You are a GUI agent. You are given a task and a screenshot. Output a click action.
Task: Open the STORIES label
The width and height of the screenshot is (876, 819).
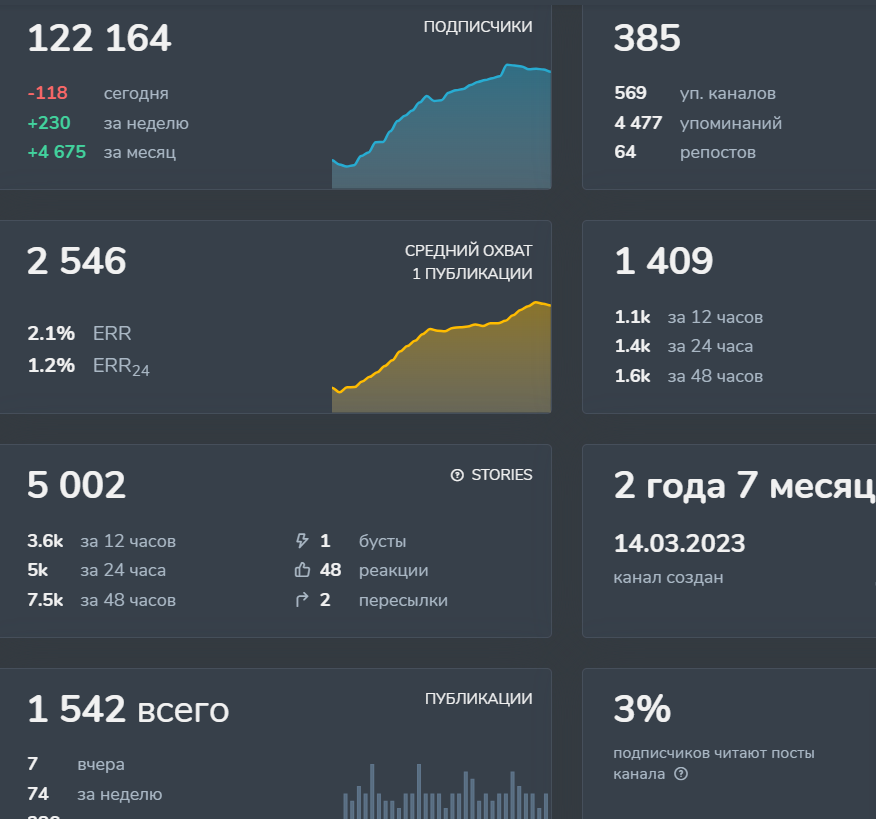coord(502,475)
